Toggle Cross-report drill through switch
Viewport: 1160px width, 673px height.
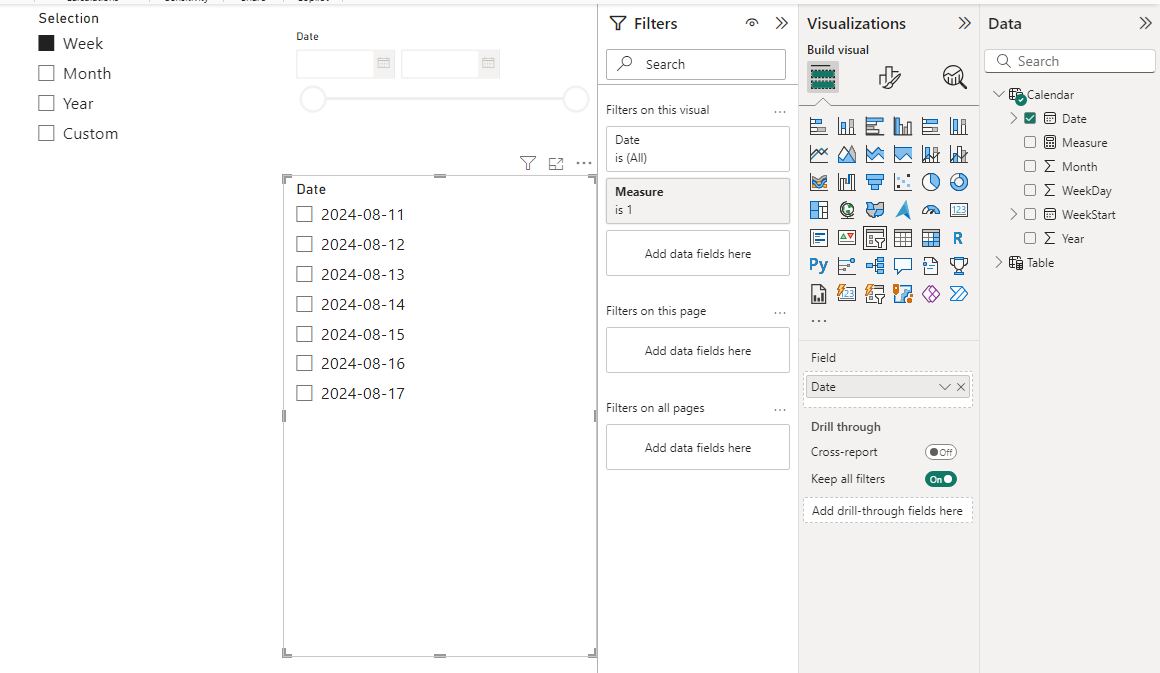[x=940, y=452]
